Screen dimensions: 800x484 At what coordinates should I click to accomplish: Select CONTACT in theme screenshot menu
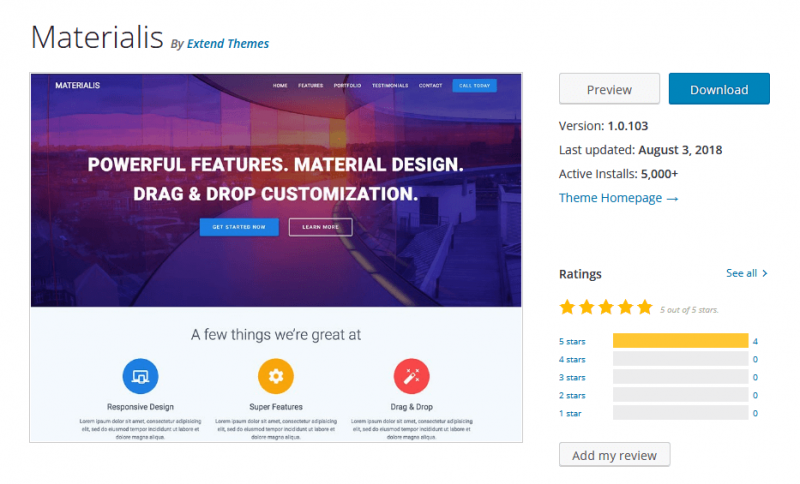click(431, 86)
